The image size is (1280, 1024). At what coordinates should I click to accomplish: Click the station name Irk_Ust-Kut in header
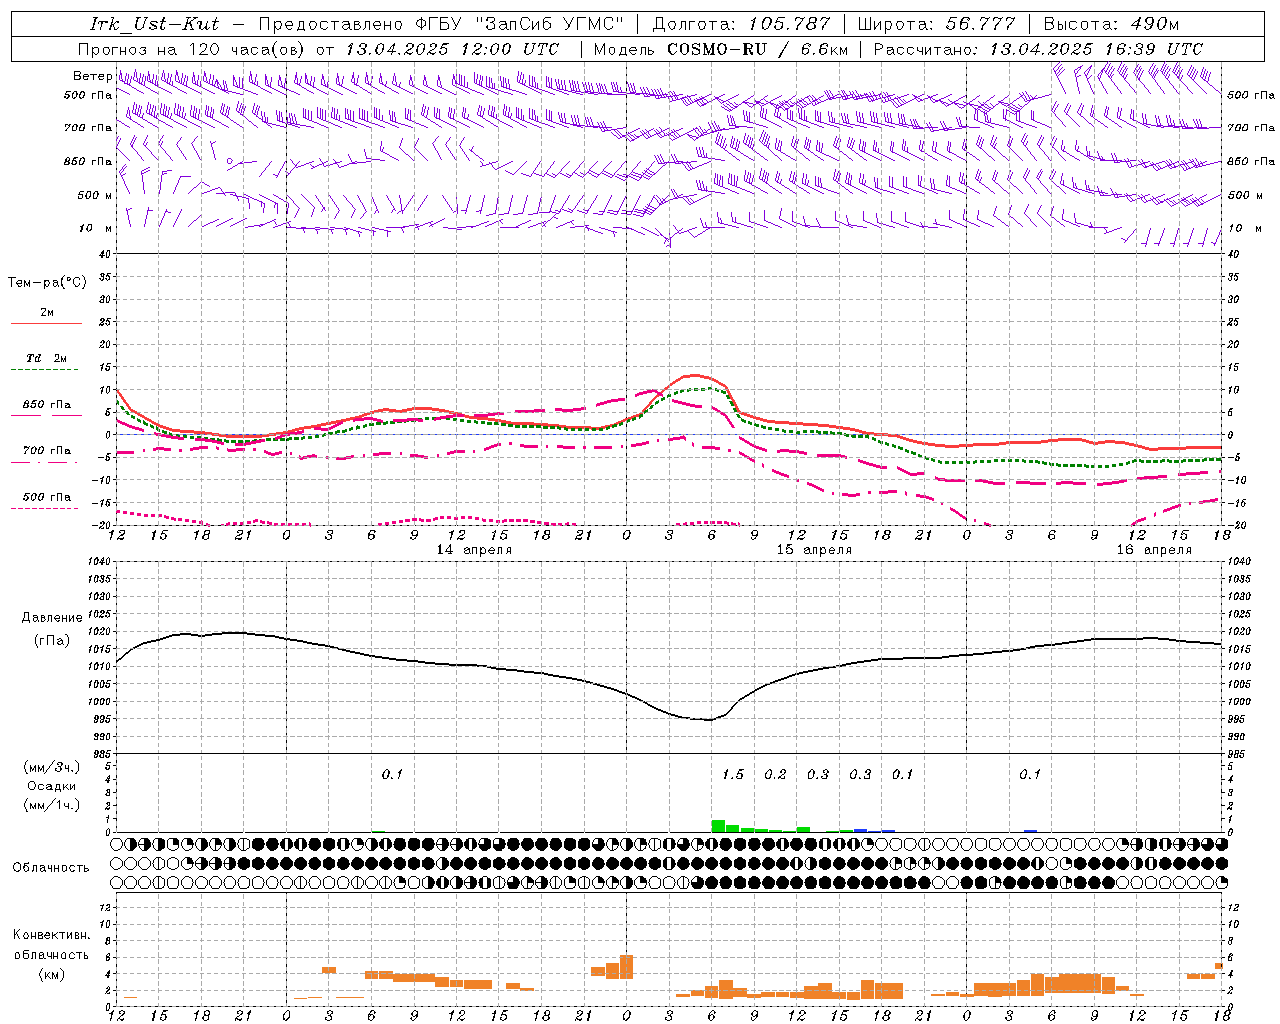tap(154, 23)
